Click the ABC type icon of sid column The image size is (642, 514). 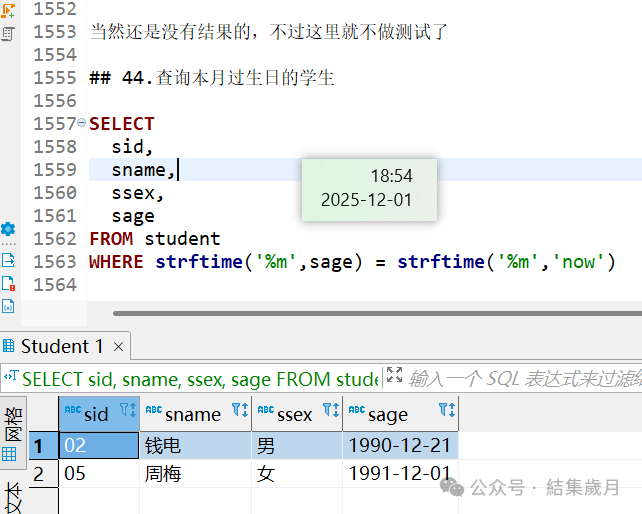coord(72,409)
